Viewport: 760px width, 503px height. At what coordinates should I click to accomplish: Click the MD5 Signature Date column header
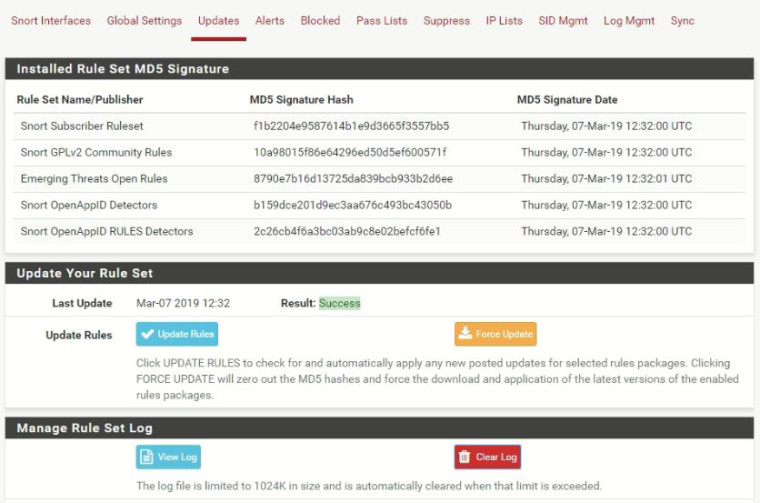[x=567, y=100]
